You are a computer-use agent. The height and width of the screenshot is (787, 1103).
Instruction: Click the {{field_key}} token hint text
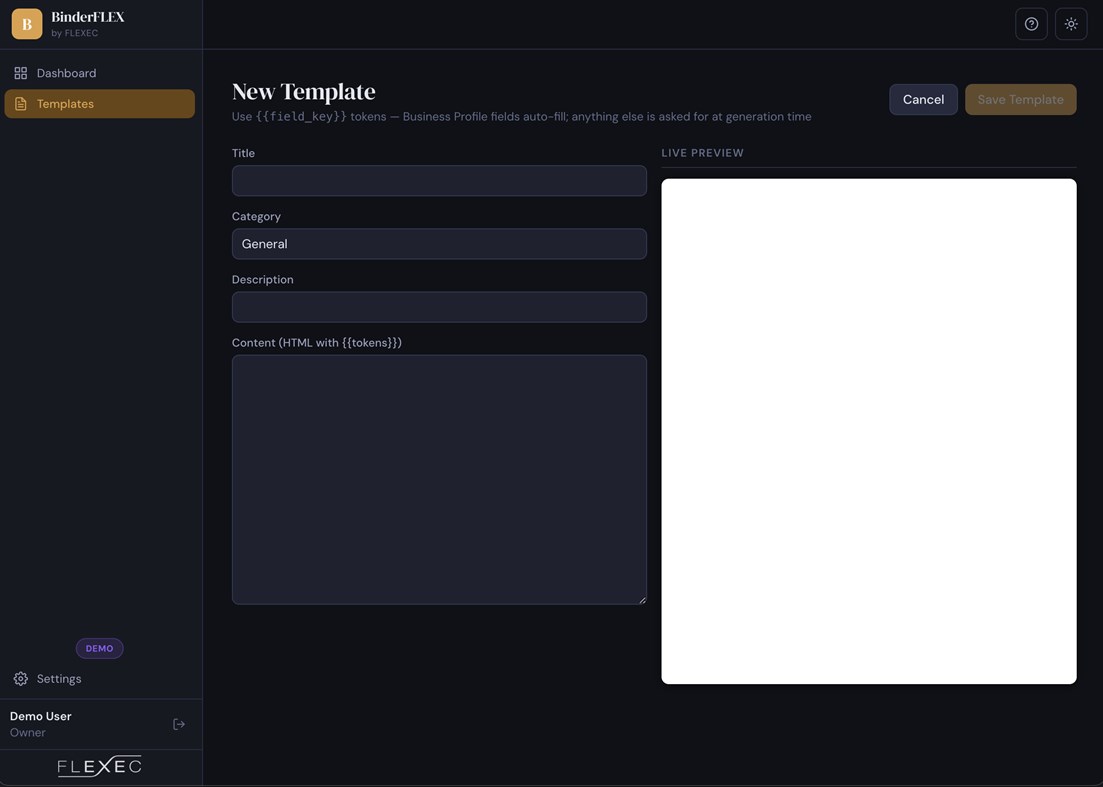pyautogui.click(x=301, y=117)
